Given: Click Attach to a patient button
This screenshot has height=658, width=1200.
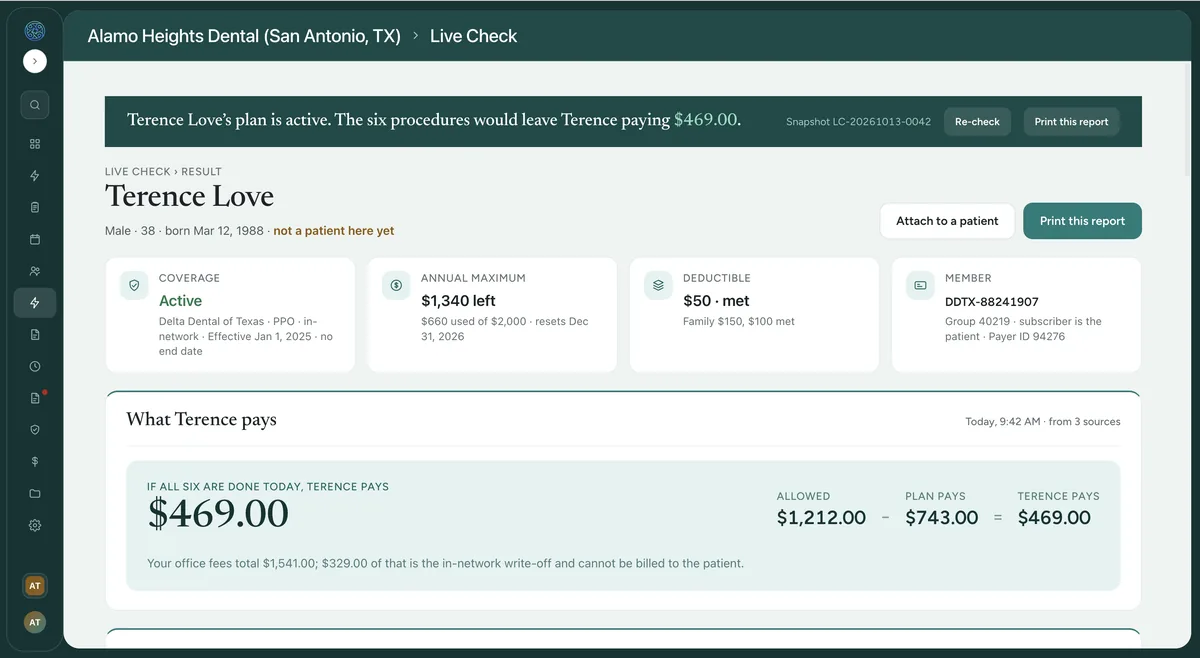Looking at the screenshot, I should click(x=947, y=221).
